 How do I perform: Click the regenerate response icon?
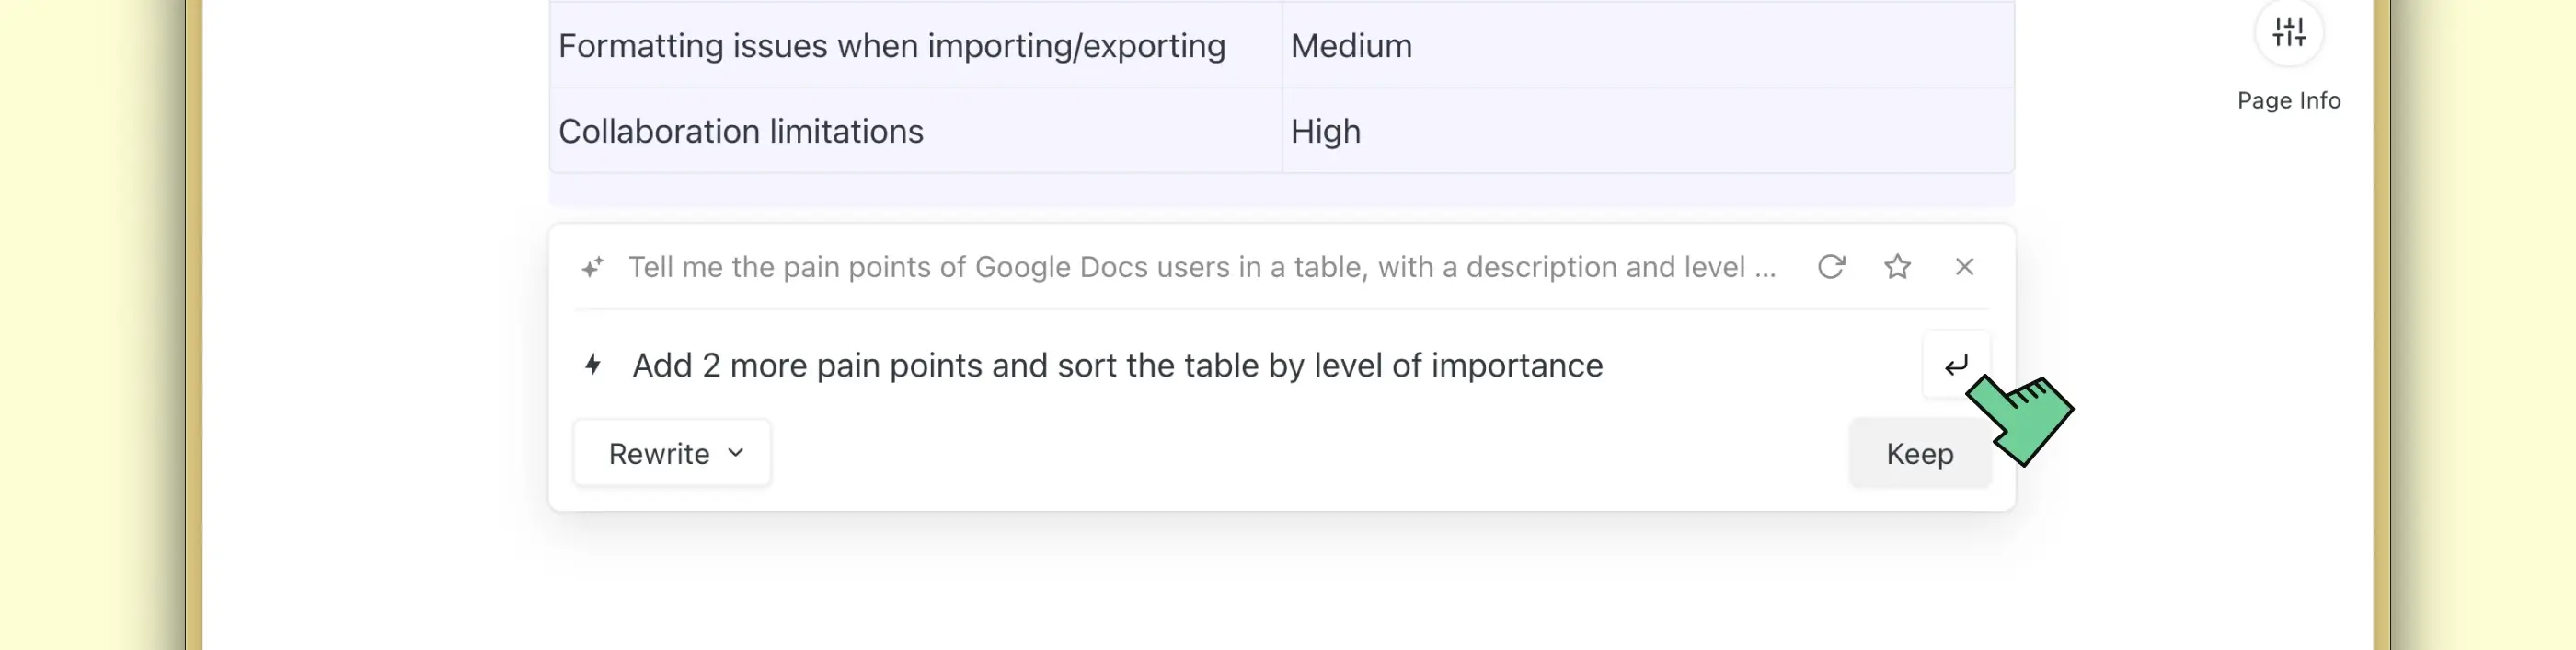click(x=1830, y=267)
